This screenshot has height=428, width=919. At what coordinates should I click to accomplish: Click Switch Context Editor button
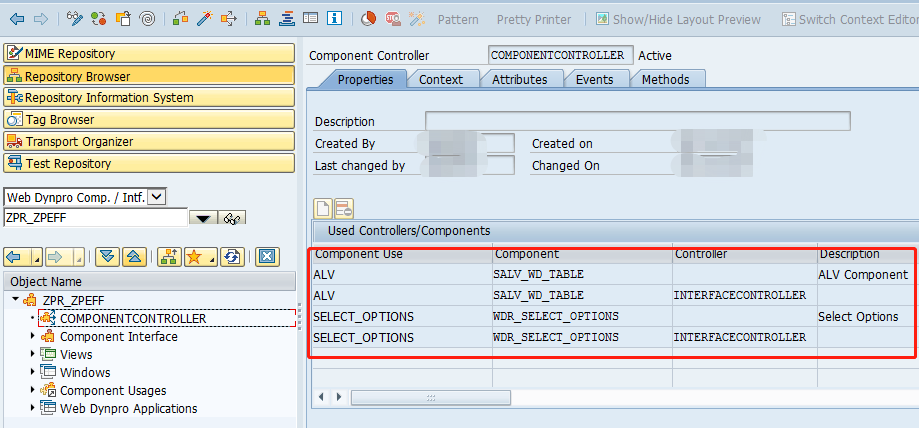pos(850,20)
